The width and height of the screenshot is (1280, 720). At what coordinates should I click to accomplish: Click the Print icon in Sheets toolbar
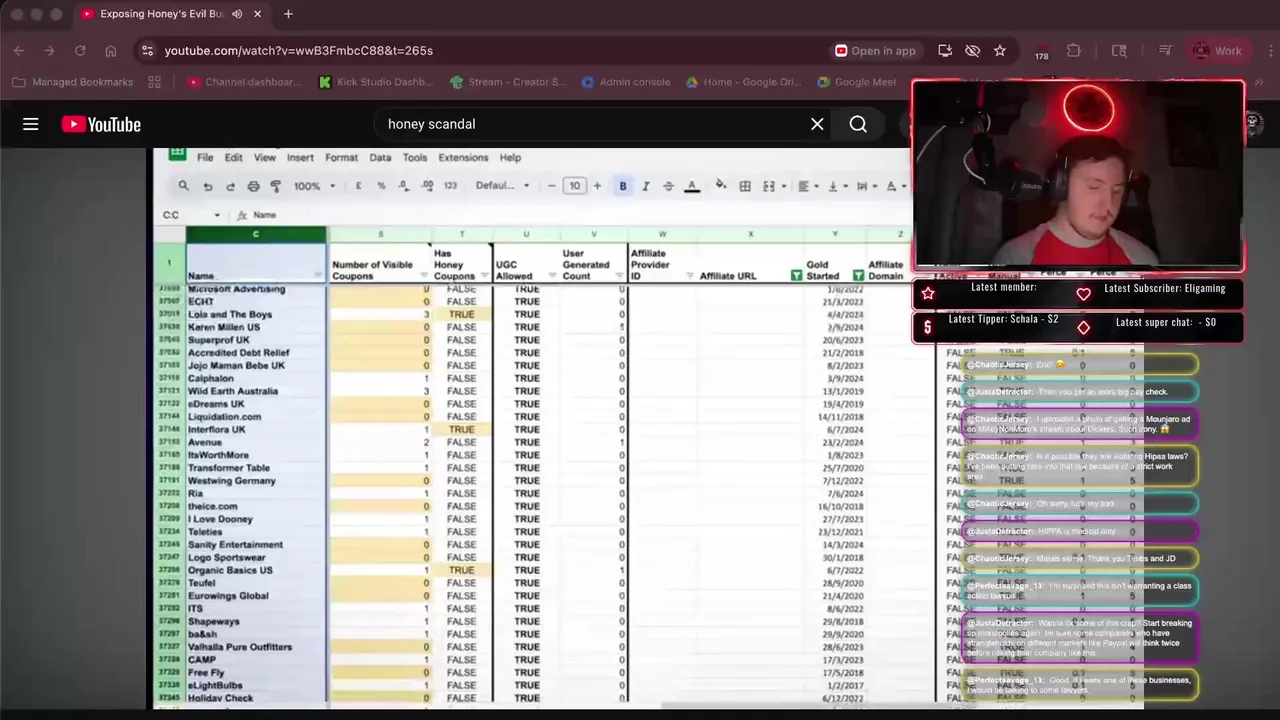(253, 186)
